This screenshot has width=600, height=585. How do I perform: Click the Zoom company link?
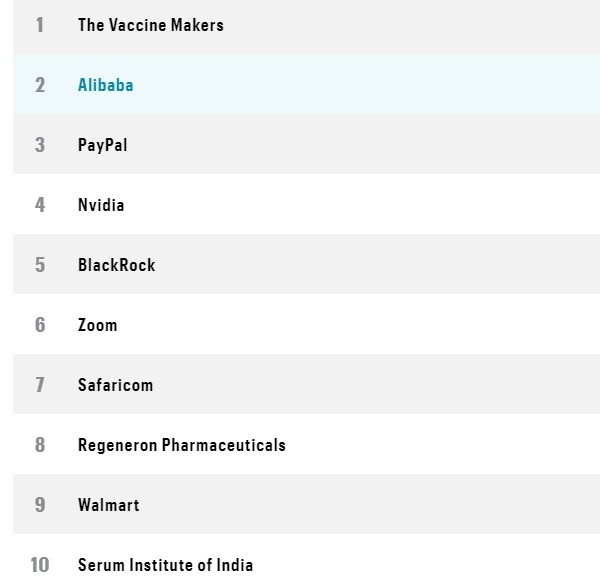point(97,325)
